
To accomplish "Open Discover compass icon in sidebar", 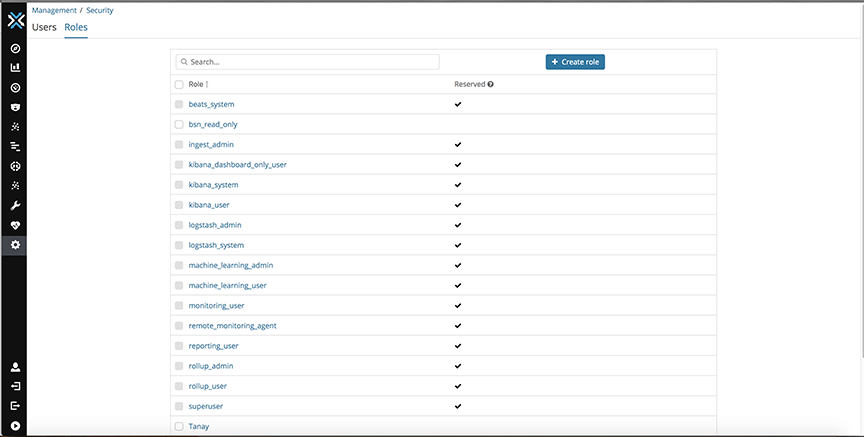I will pyautogui.click(x=15, y=48).
